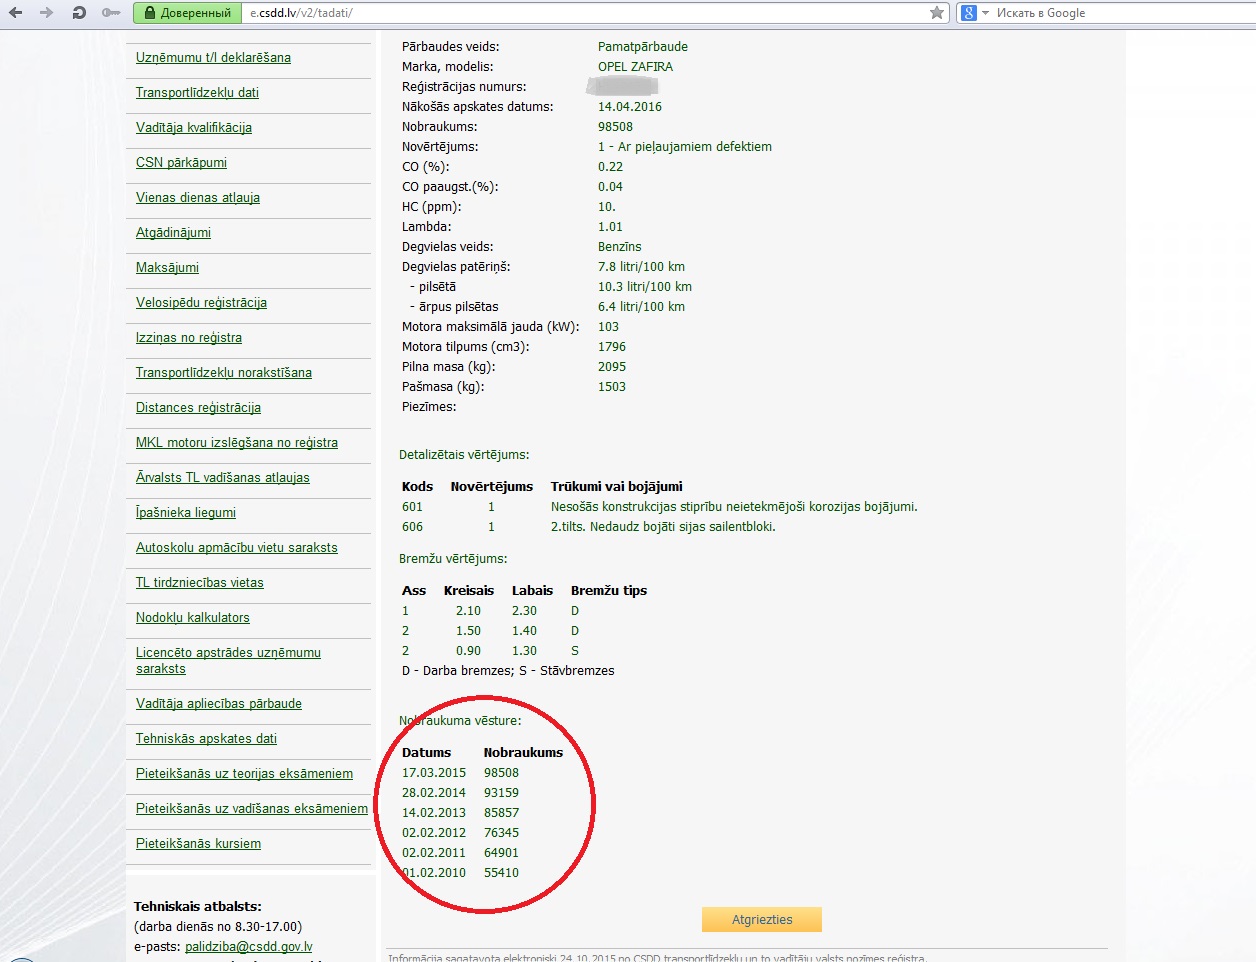Expand the search engine dropdown arrow
This screenshot has height=962, width=1256.
coord(985,13)
